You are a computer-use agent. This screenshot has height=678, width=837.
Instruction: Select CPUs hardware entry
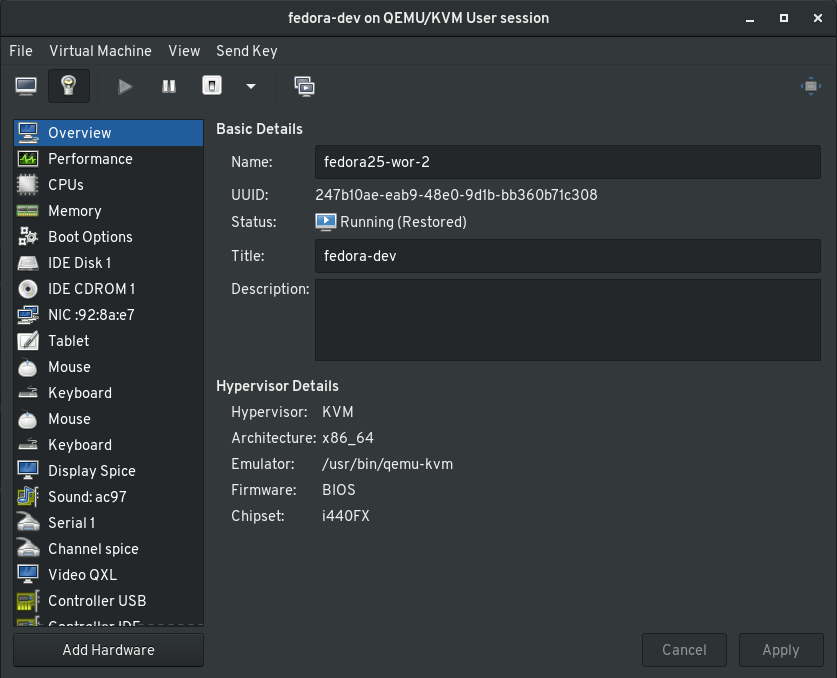pos(108,185)
